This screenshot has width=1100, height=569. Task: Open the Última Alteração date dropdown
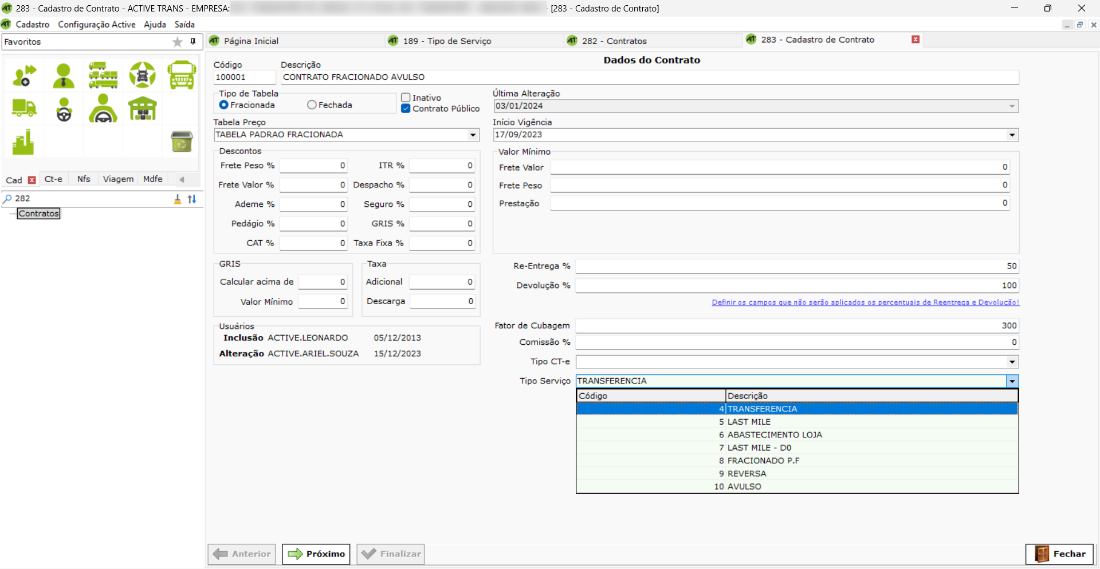[1012, 106]
